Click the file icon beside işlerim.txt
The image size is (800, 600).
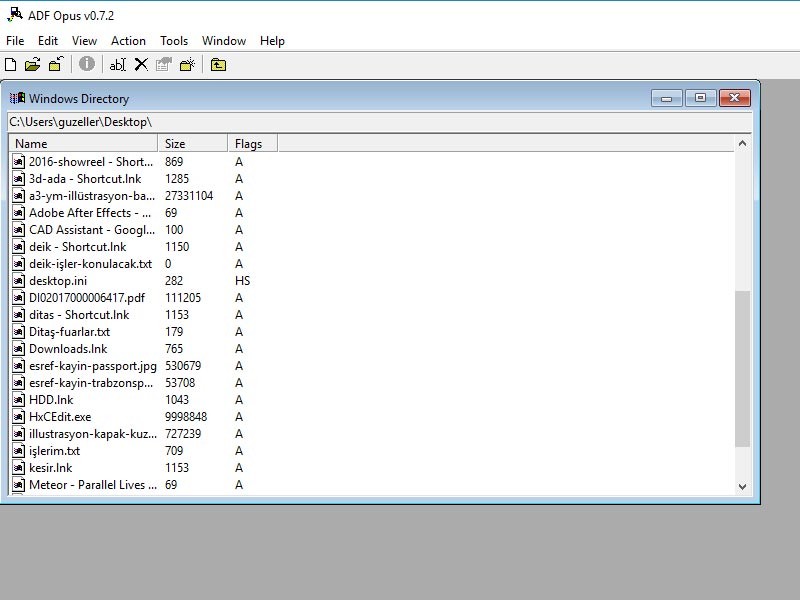tap(18, 451)
